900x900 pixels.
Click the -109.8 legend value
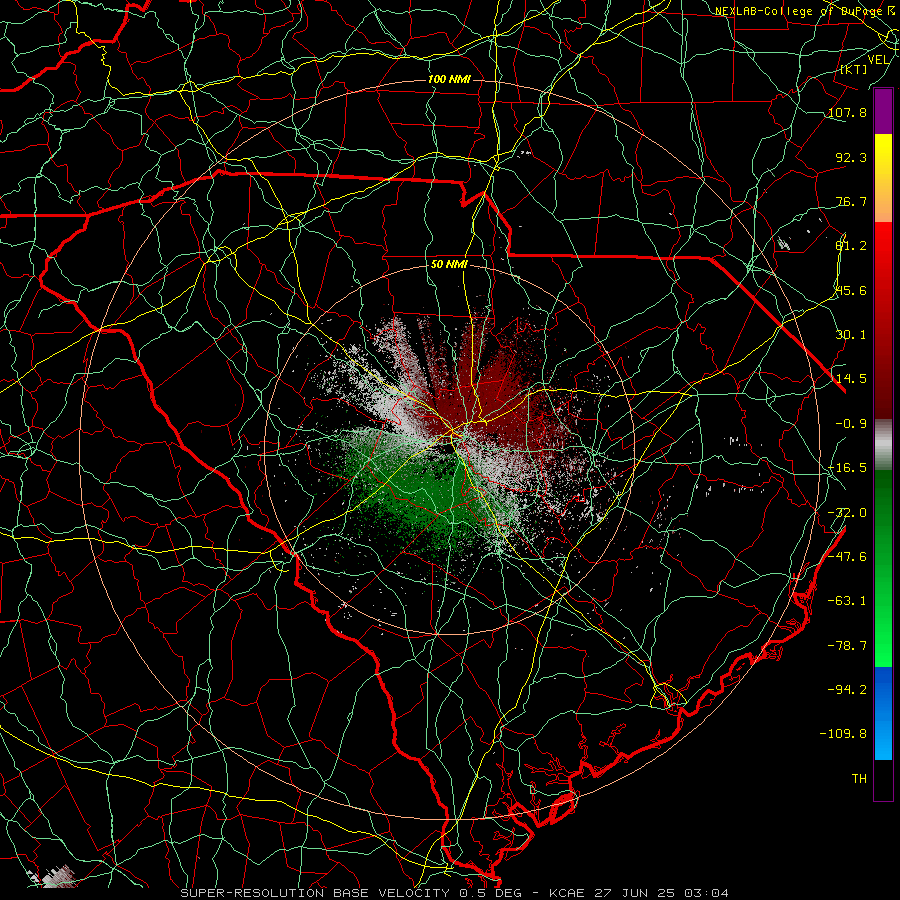click(843, 734)
